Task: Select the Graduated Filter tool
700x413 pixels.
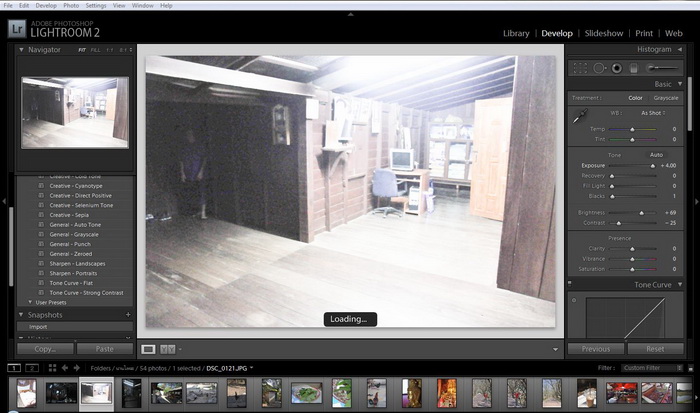Action: coord(633,68)
